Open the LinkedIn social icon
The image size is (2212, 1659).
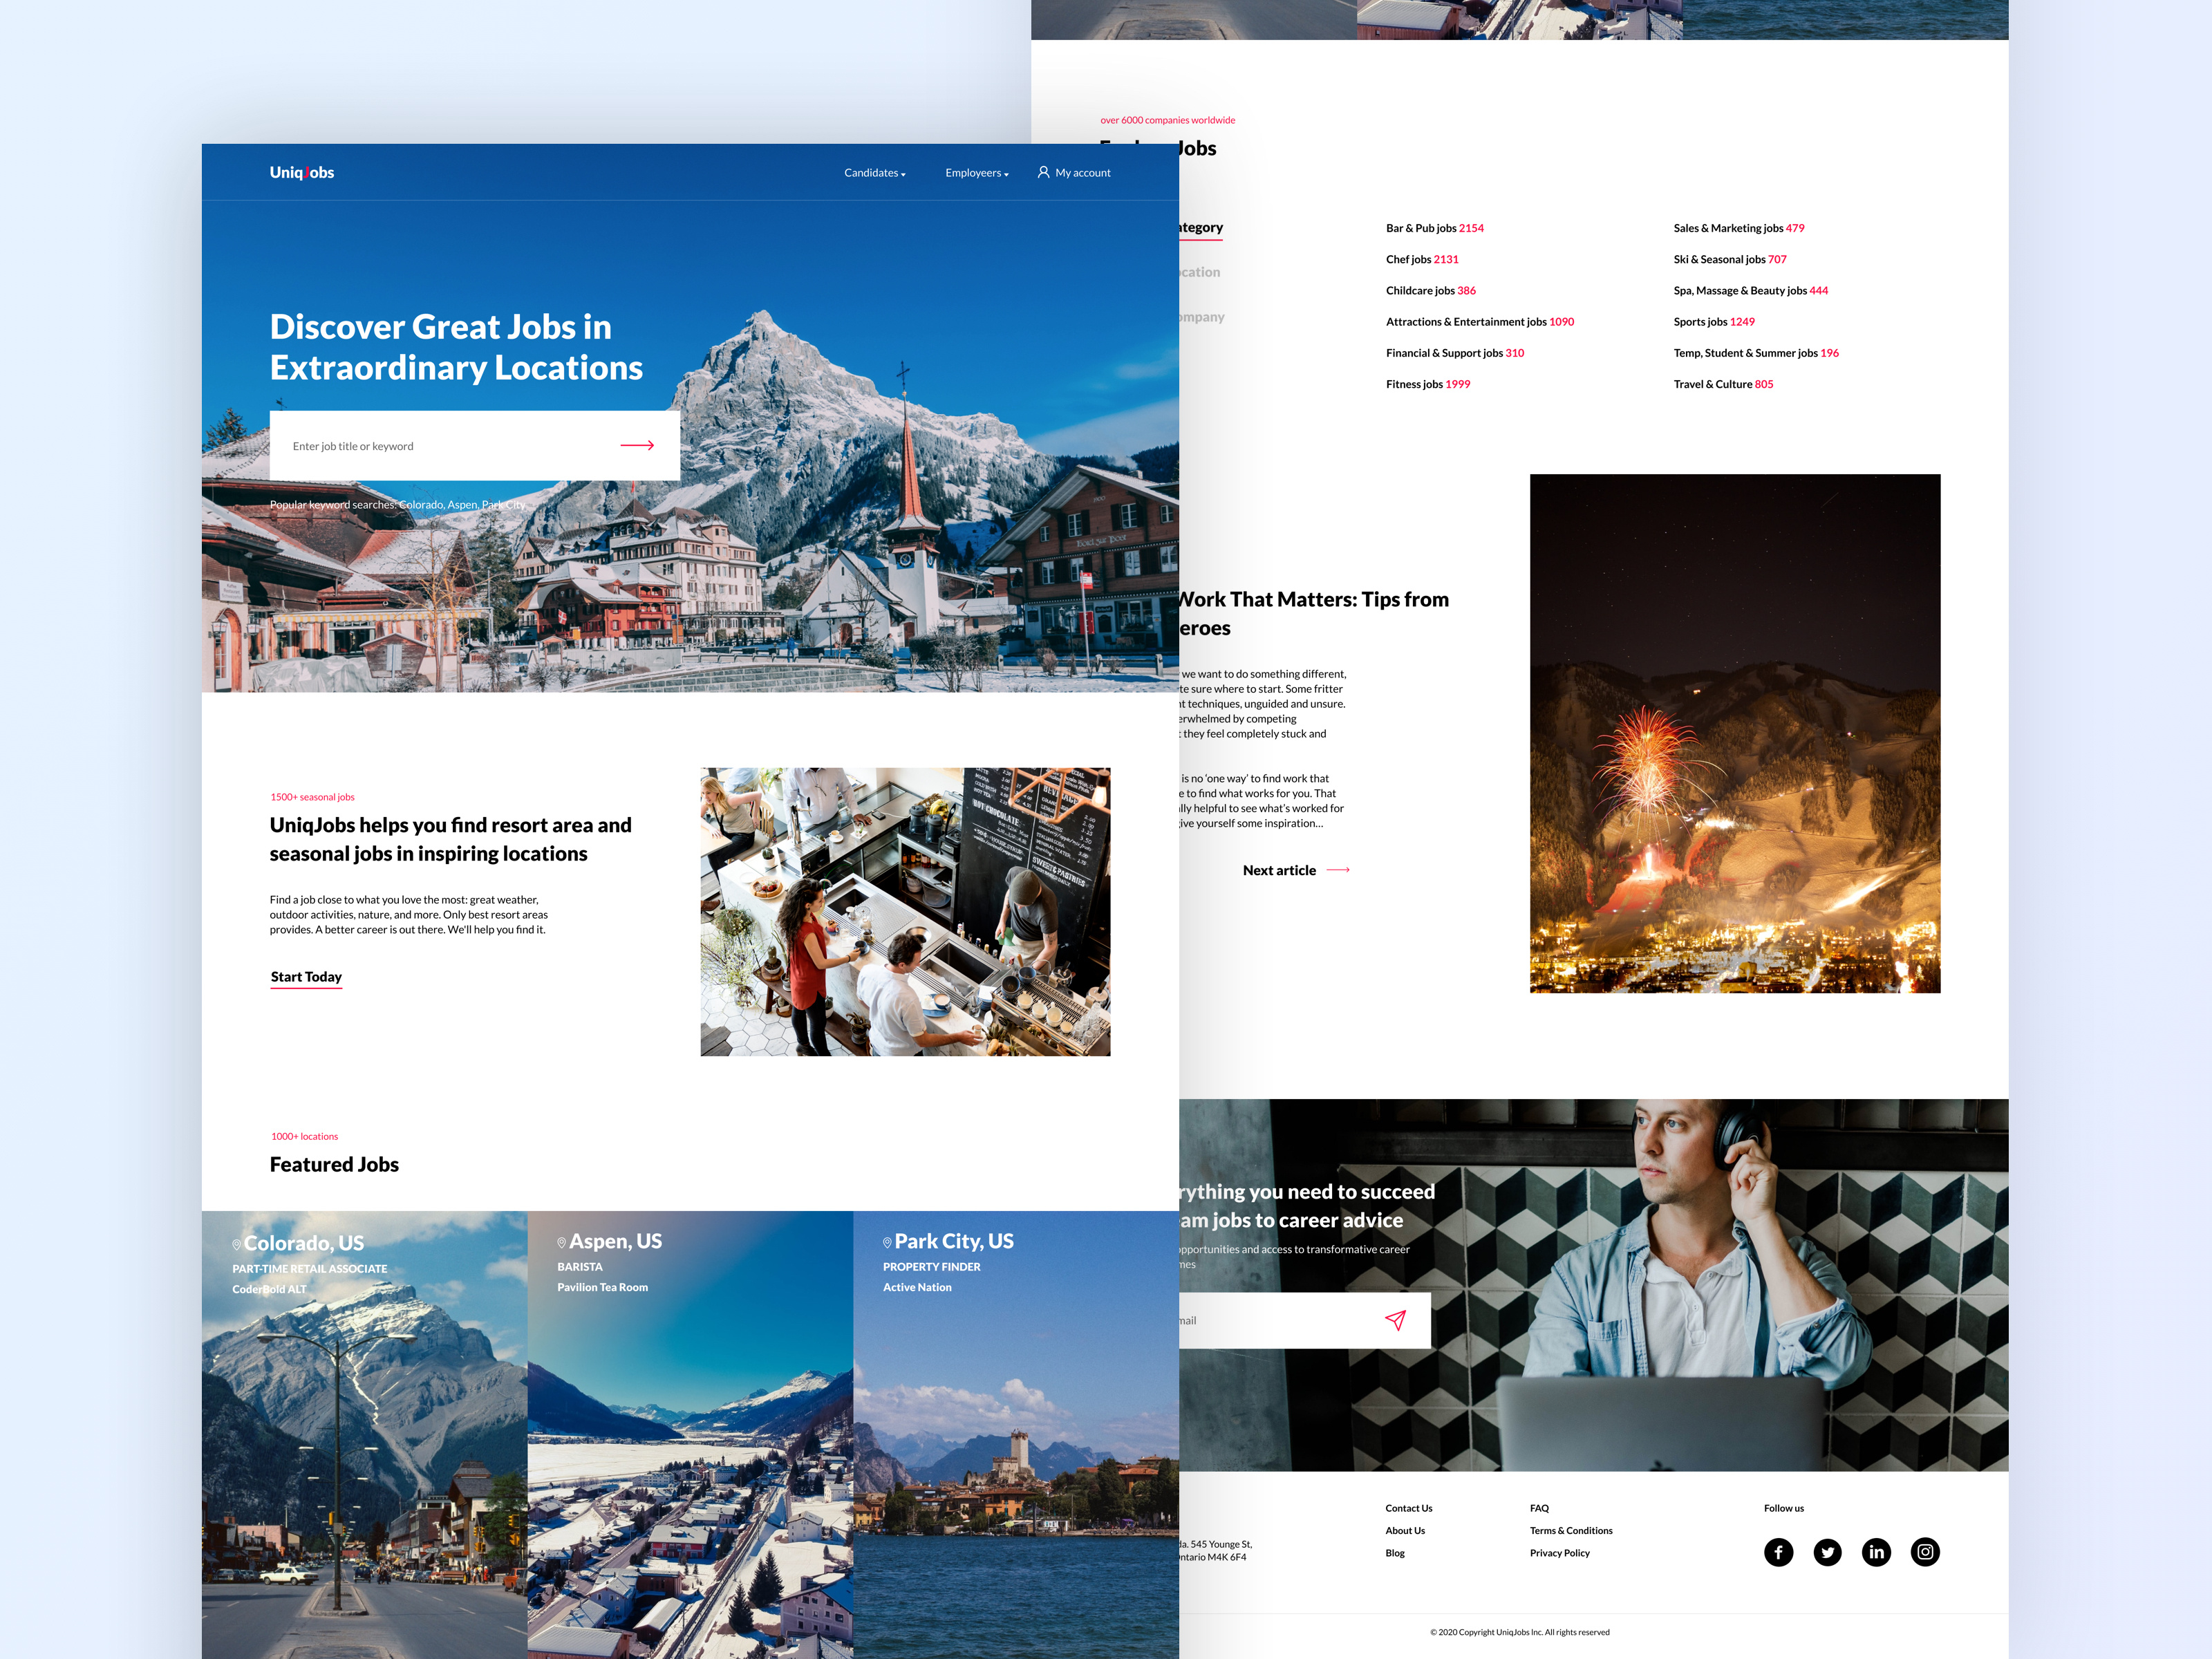click(x=1876, y=1552)
